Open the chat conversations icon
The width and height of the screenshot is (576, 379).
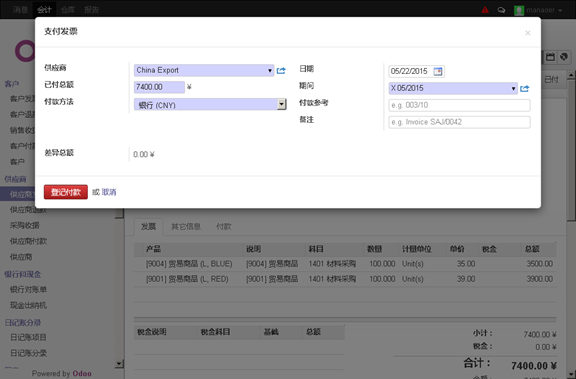point(501,10)
